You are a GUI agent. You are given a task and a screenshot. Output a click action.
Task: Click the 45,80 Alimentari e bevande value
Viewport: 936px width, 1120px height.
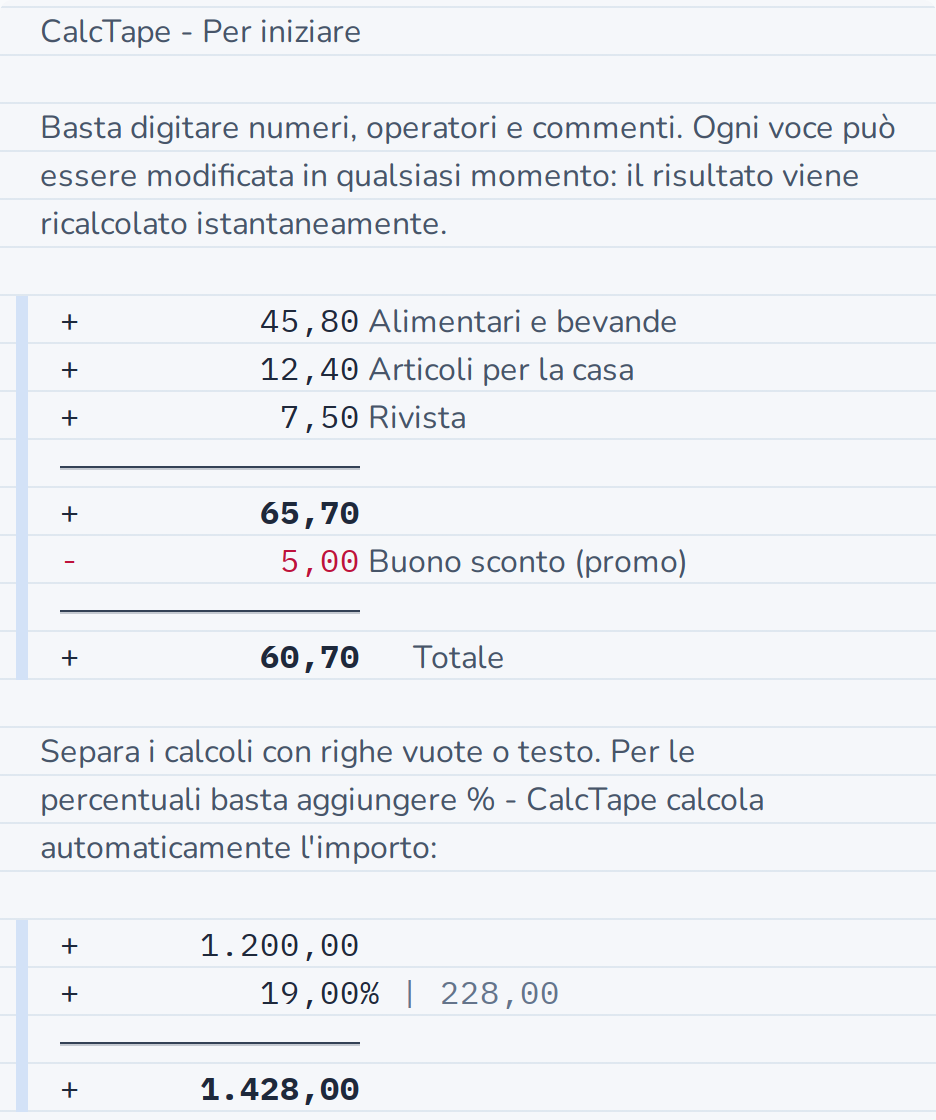[309, 321]
